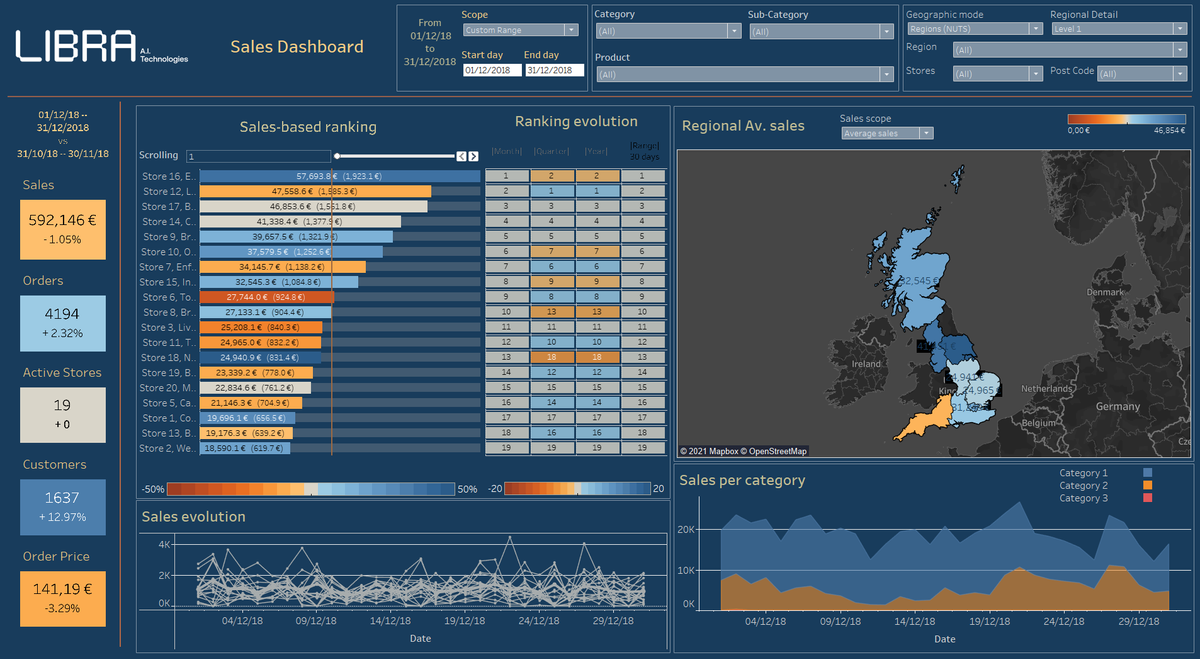Open the Scope Custom Range dropdown
This screenshot has width=1200, height=659.
[520, 30]
